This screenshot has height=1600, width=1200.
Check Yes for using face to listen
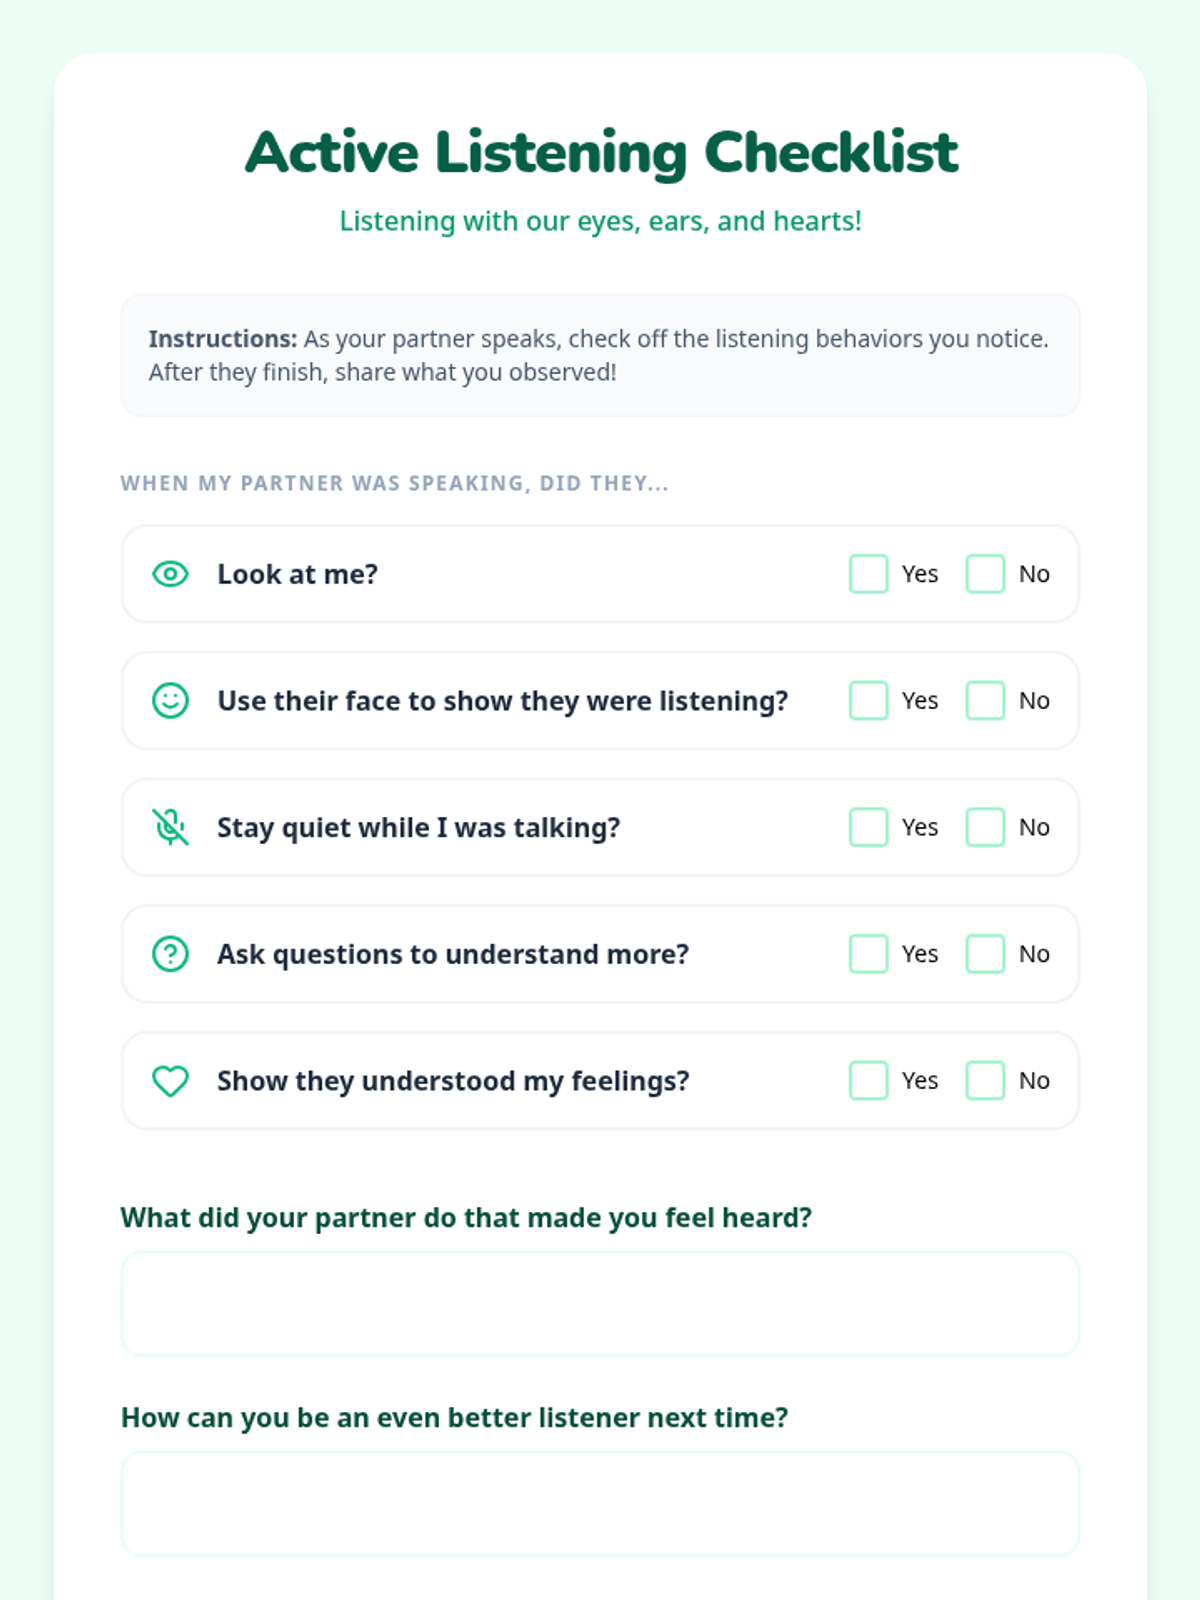868,701
